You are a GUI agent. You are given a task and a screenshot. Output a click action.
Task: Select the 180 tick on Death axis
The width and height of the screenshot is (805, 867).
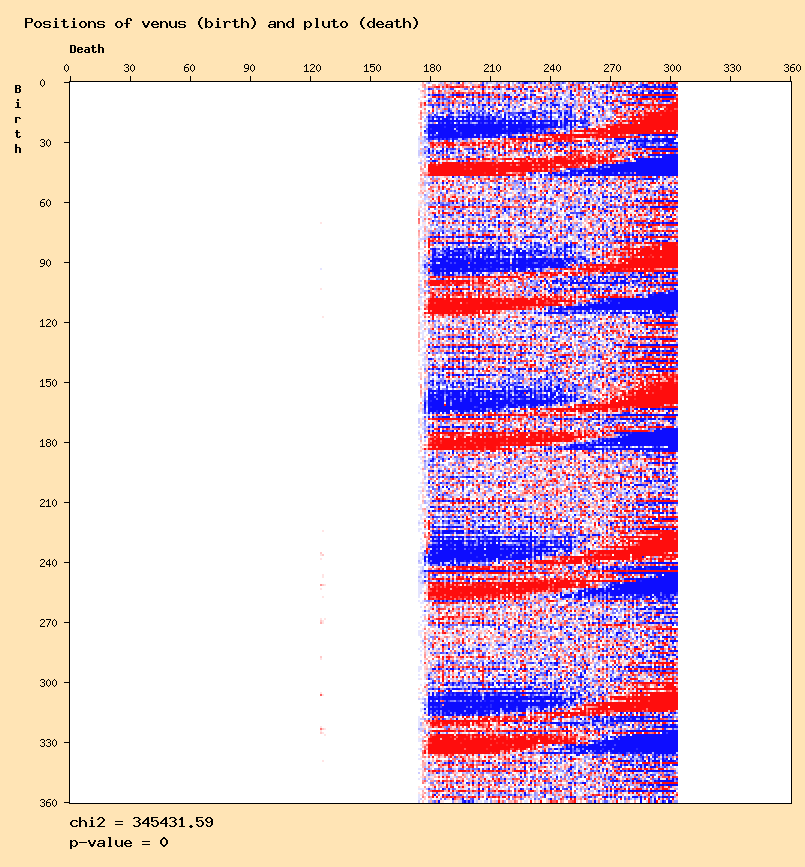pyautogui.click(x=432, y=68)
